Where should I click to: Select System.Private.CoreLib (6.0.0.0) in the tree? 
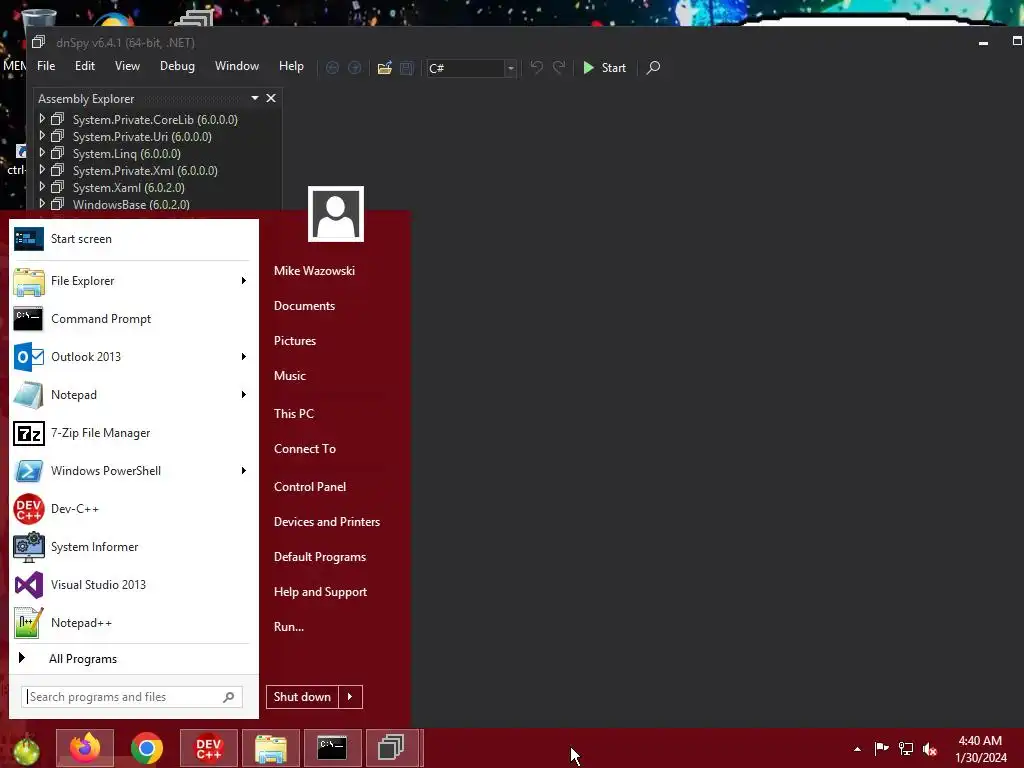click(x=155, y=120)
